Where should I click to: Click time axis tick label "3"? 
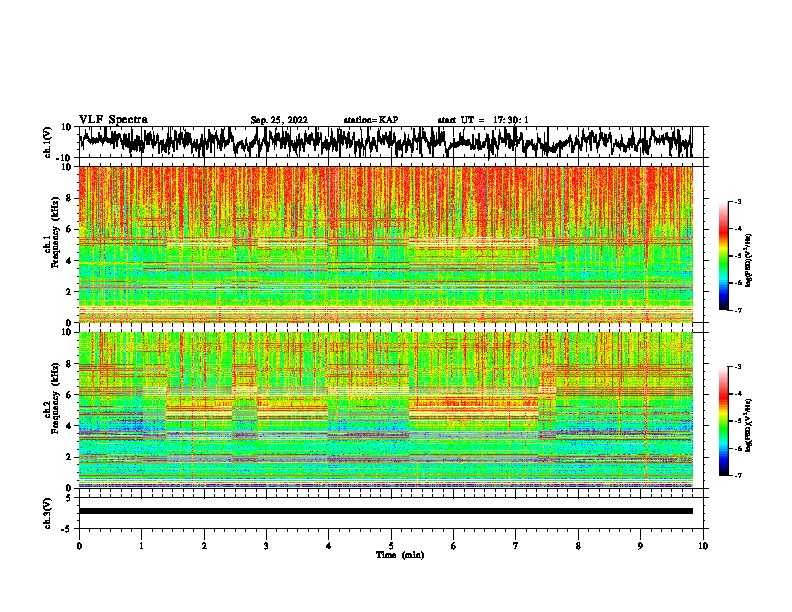coord(266,546)
